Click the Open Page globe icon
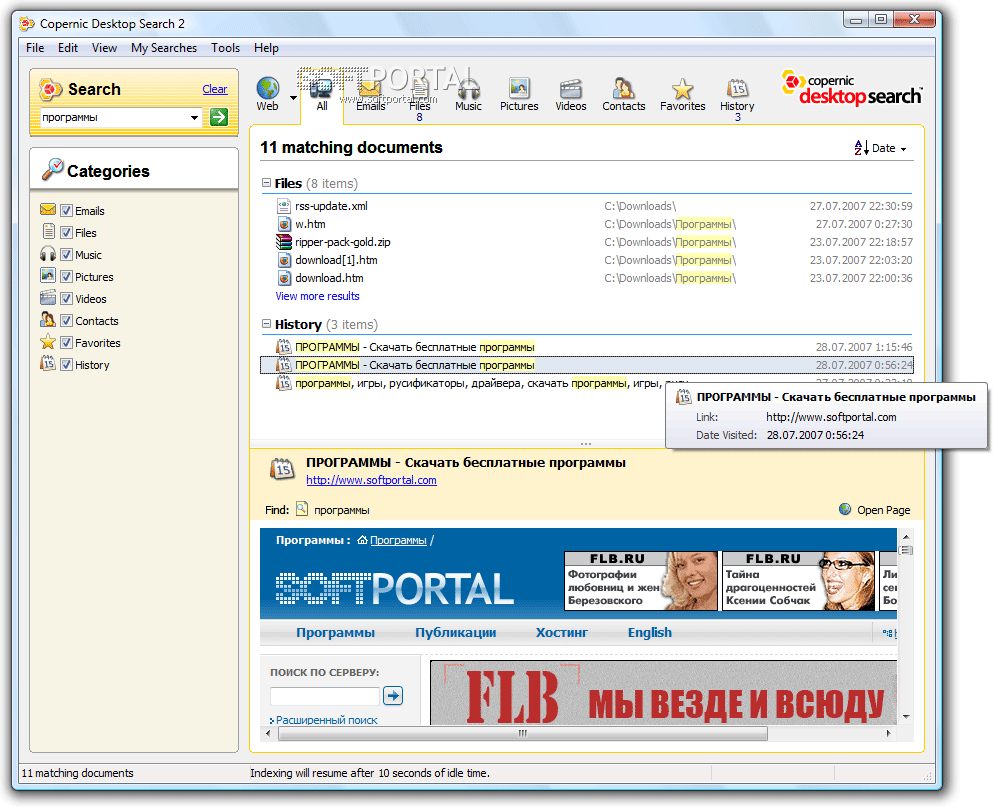The width and height of the screenshot is (993, 807). (x=845, y=509)
